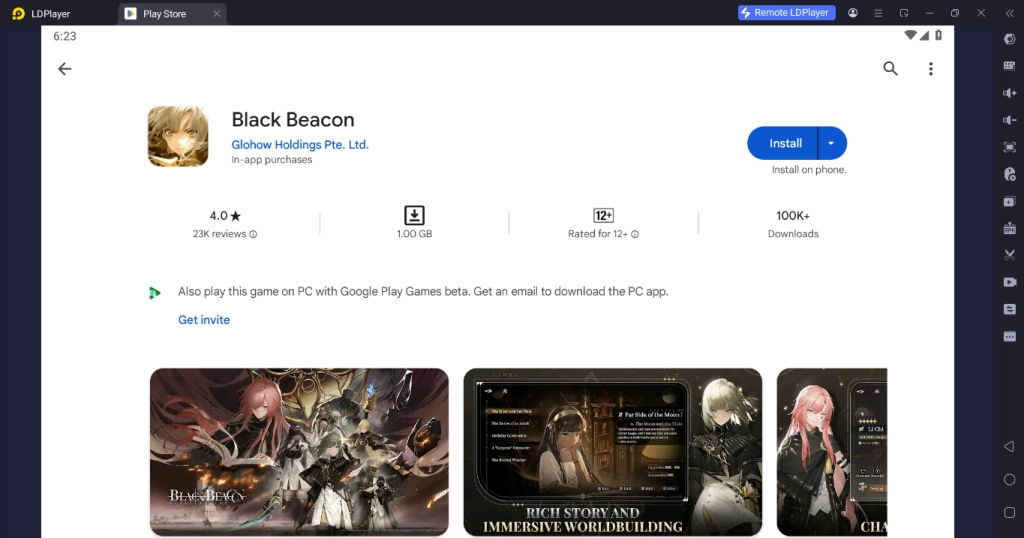Viewport: 1024px width, 538px height.
Task: Click the Google Play Games logo icon
Action: pos(154,293)
